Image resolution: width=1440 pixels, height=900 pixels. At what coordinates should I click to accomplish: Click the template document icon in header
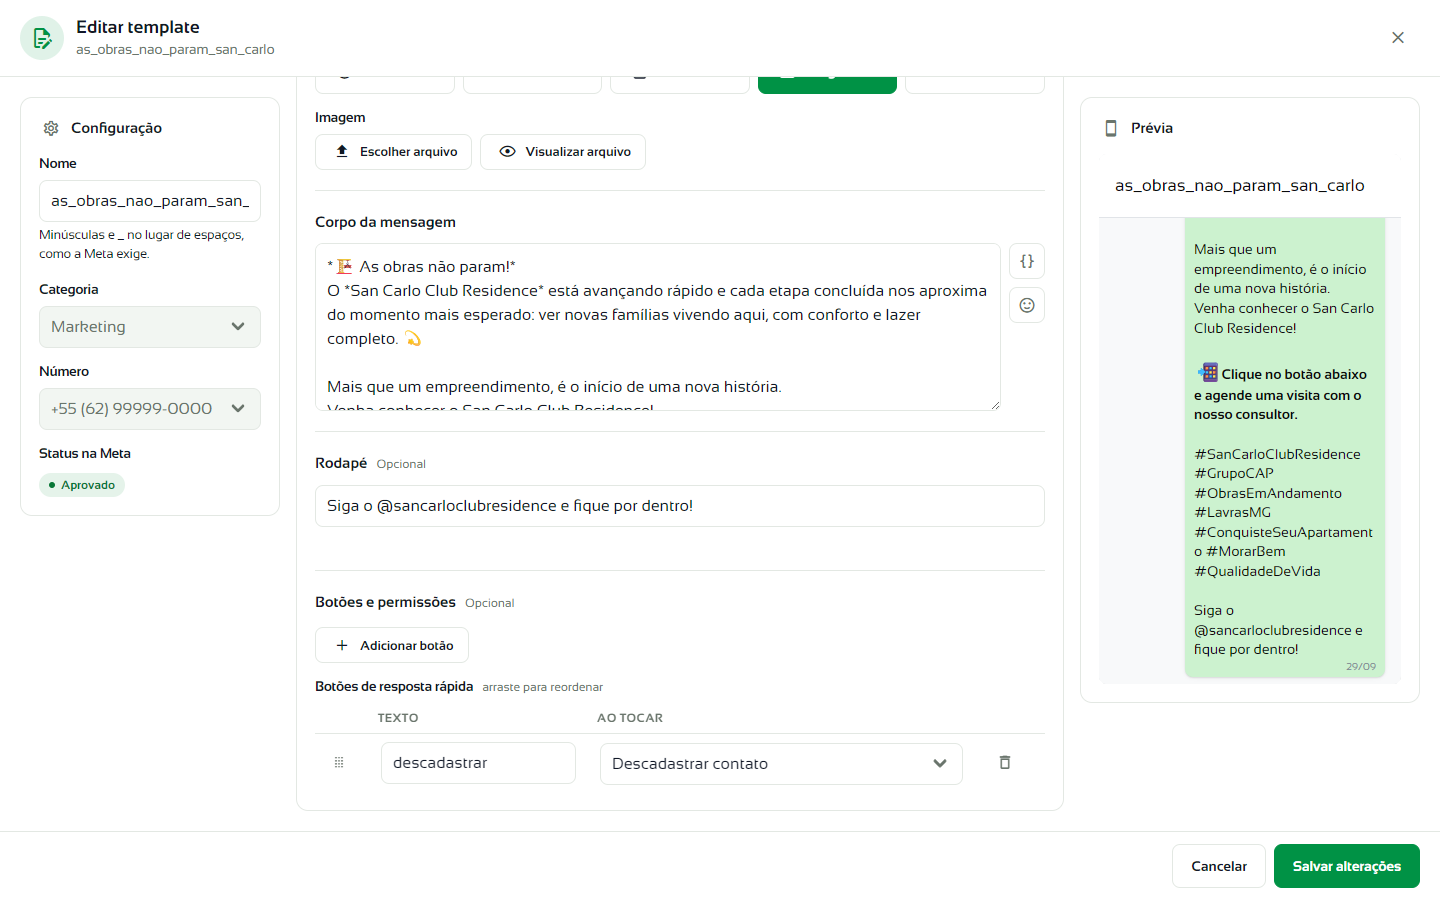tap(42, 38)
